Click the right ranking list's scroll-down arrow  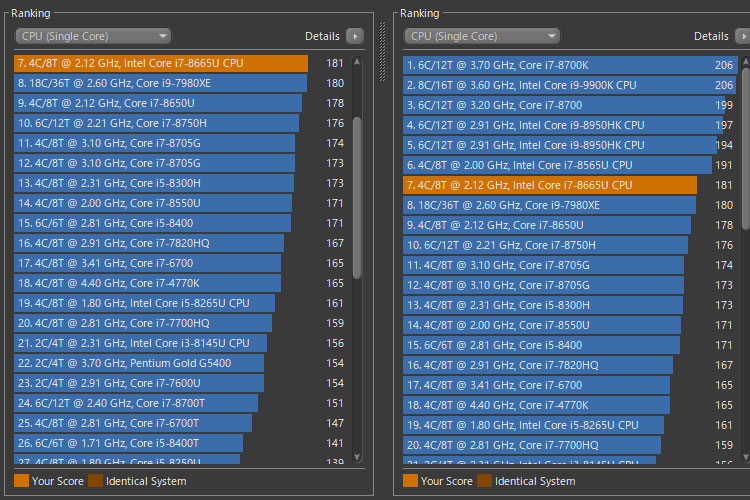746,459
